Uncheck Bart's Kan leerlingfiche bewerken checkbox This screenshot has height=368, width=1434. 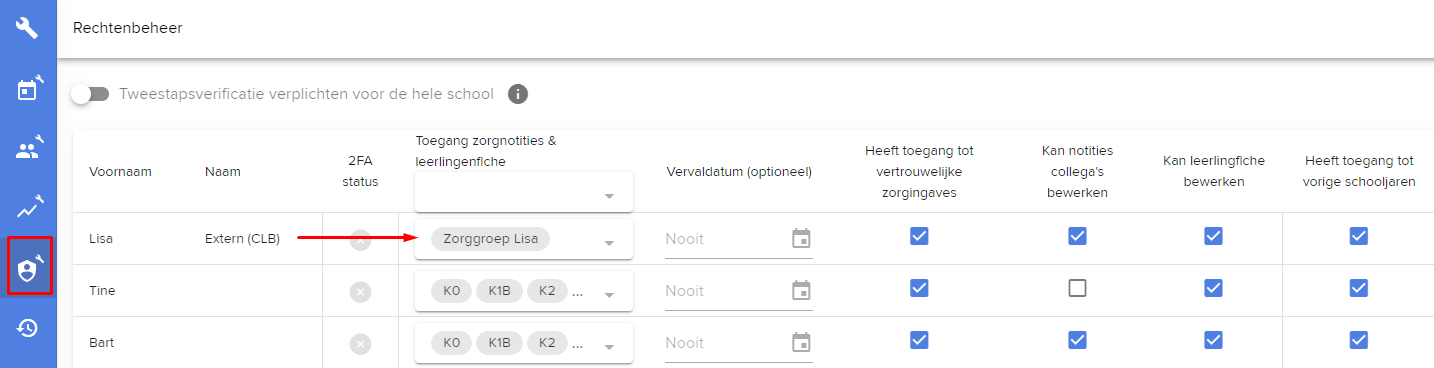click(1213, 340)
